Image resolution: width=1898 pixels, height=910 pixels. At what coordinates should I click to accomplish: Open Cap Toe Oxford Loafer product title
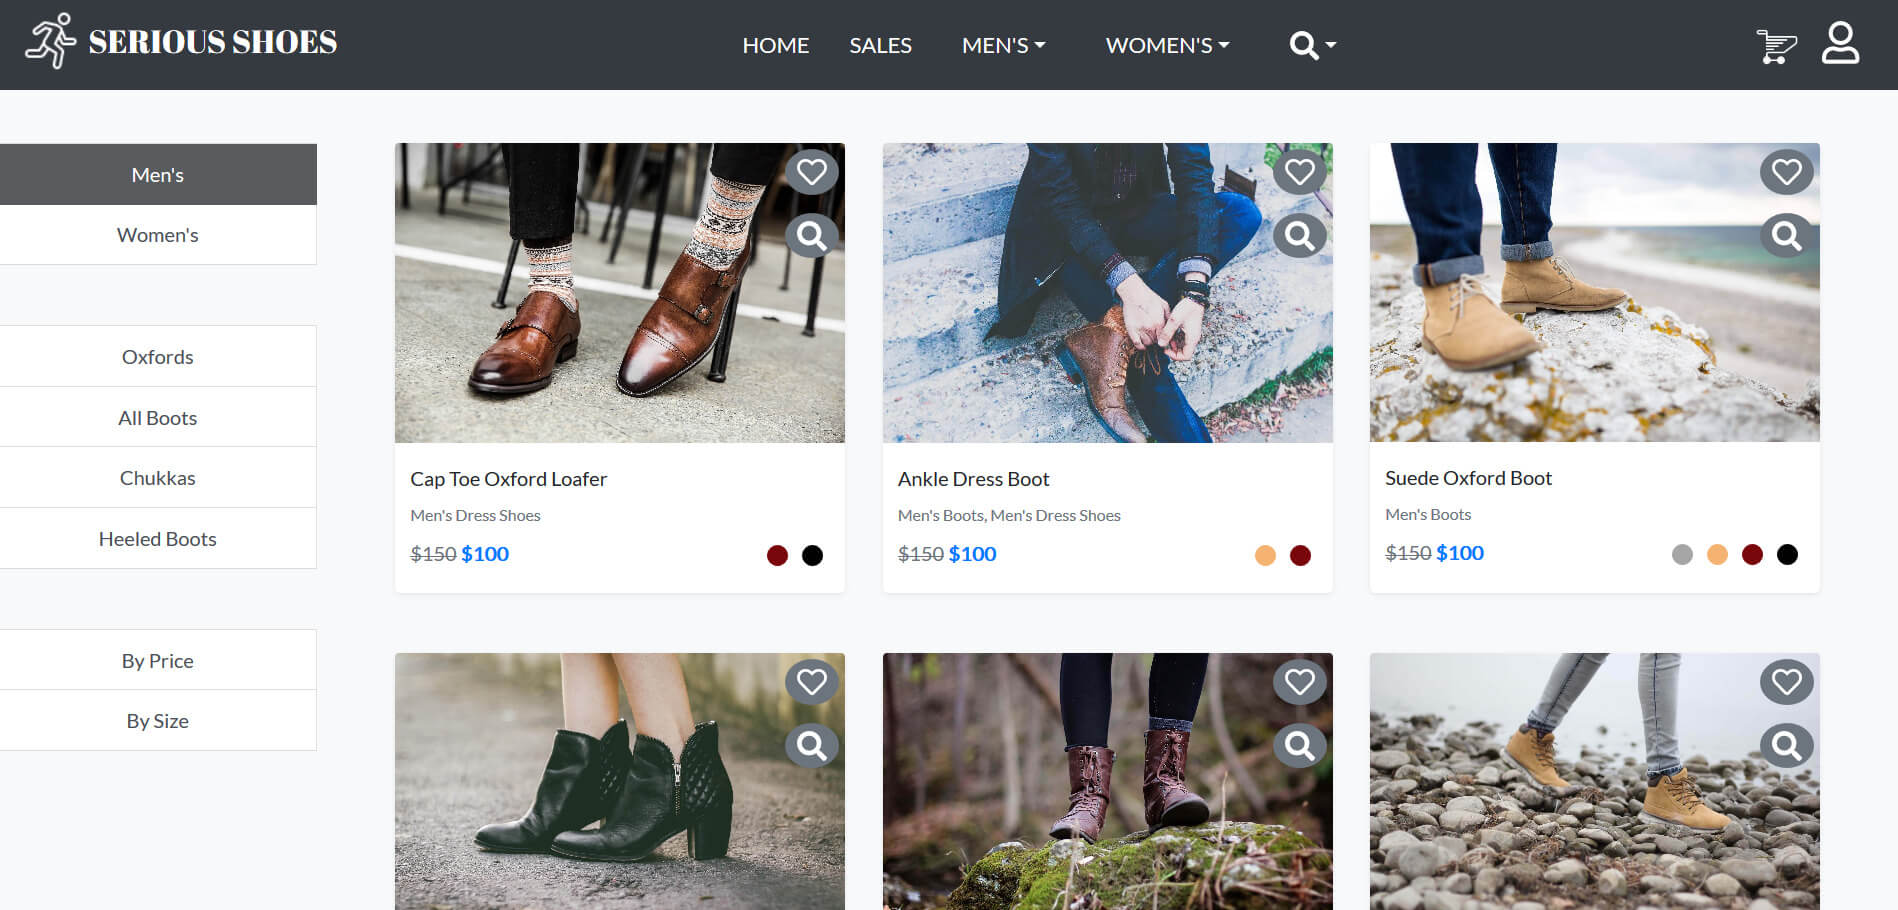tap(508, 479)
